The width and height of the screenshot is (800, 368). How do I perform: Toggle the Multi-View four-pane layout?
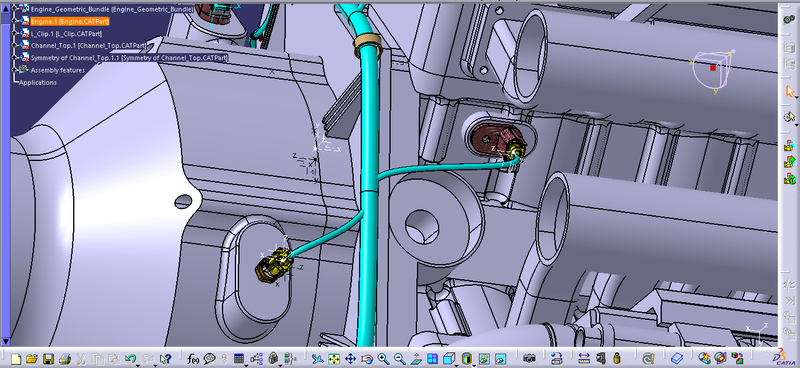point(433,359)
